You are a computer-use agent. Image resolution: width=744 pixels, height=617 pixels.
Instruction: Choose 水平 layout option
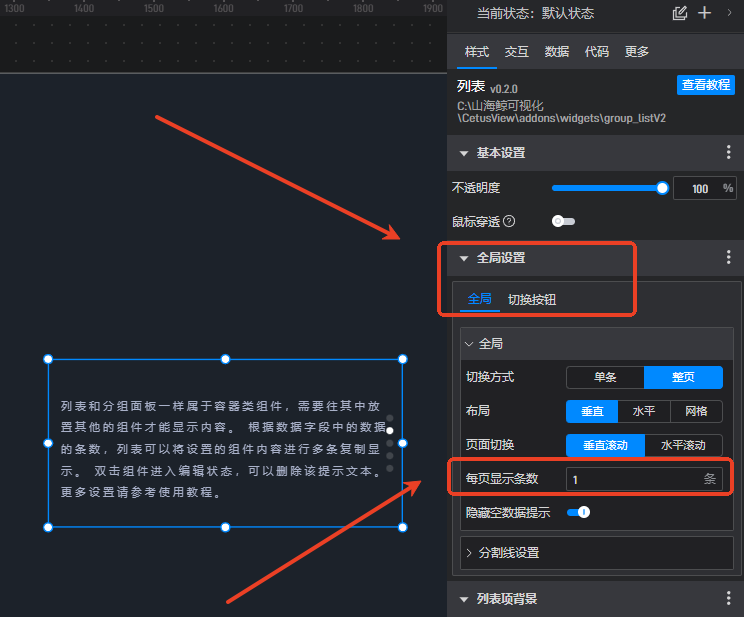click(x=644, y=411)
